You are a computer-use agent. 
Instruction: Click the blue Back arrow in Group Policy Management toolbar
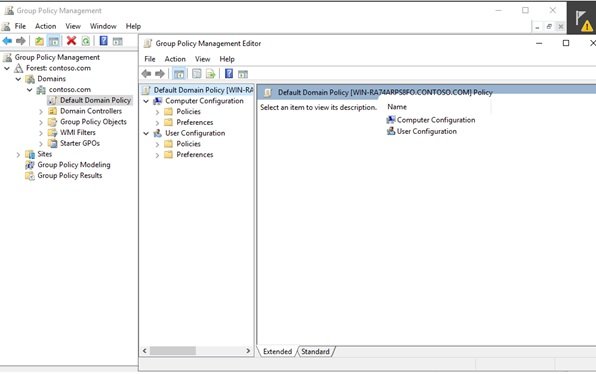7,41
